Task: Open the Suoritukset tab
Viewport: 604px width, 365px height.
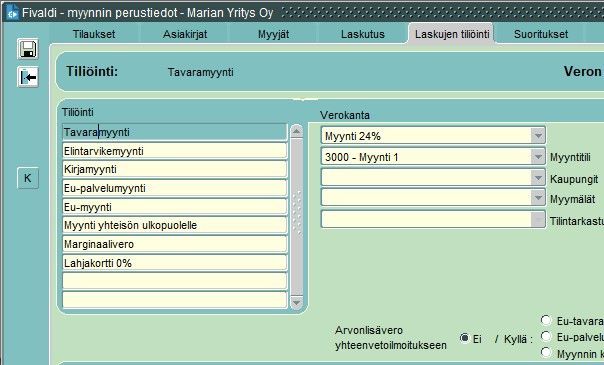Action: click(541, 34)
